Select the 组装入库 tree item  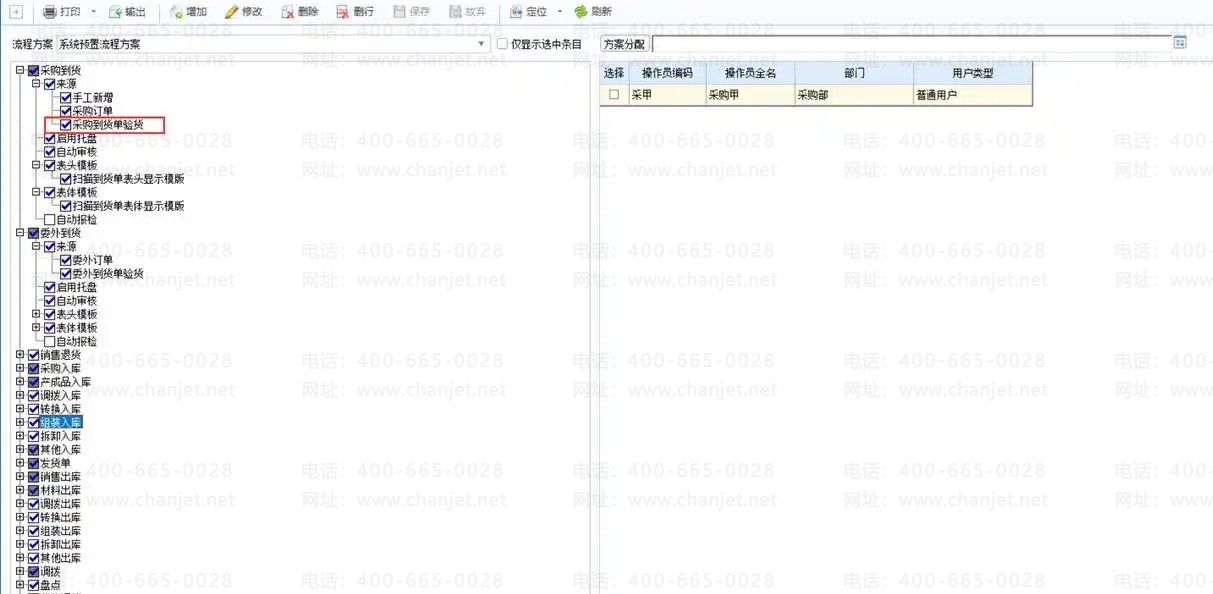click(61, 423)
